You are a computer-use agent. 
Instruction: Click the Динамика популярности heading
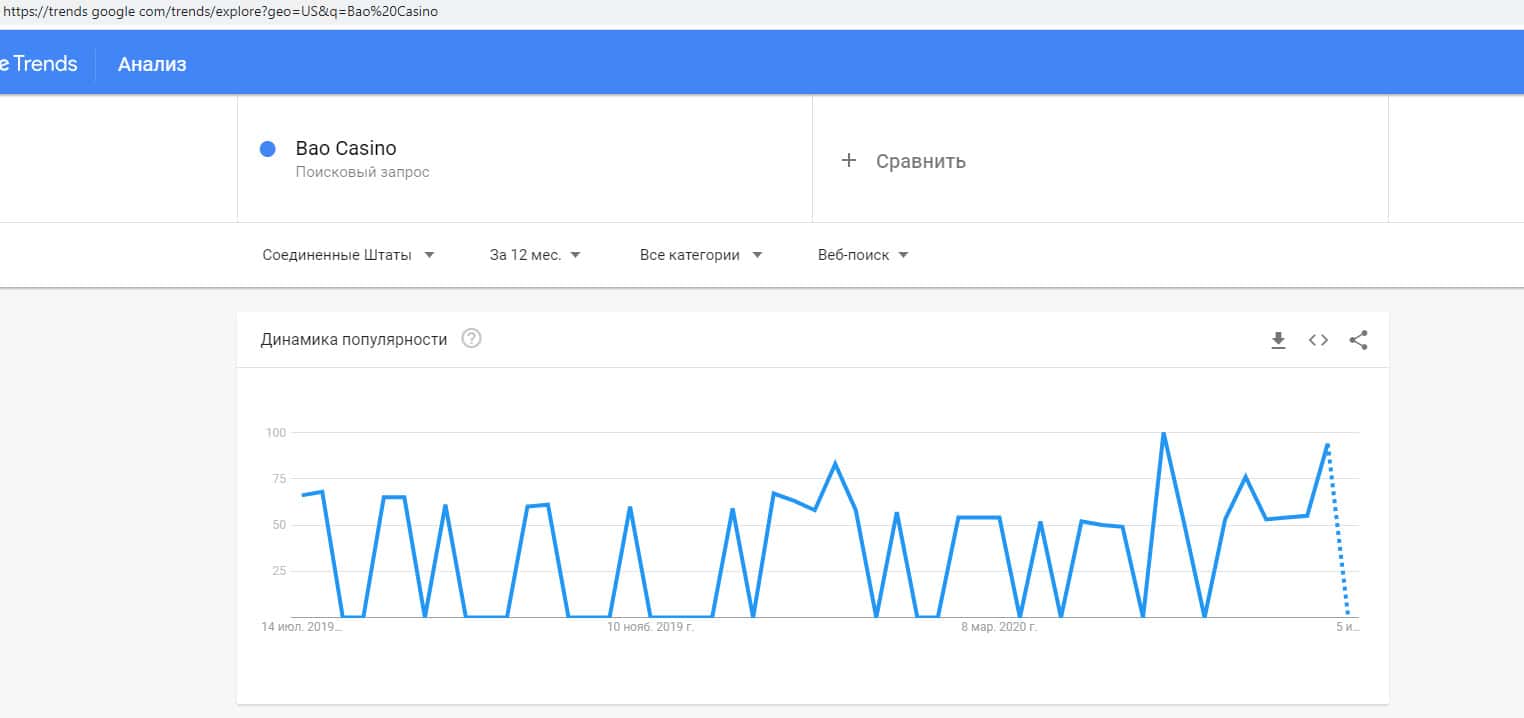click(x=353, y=339)
